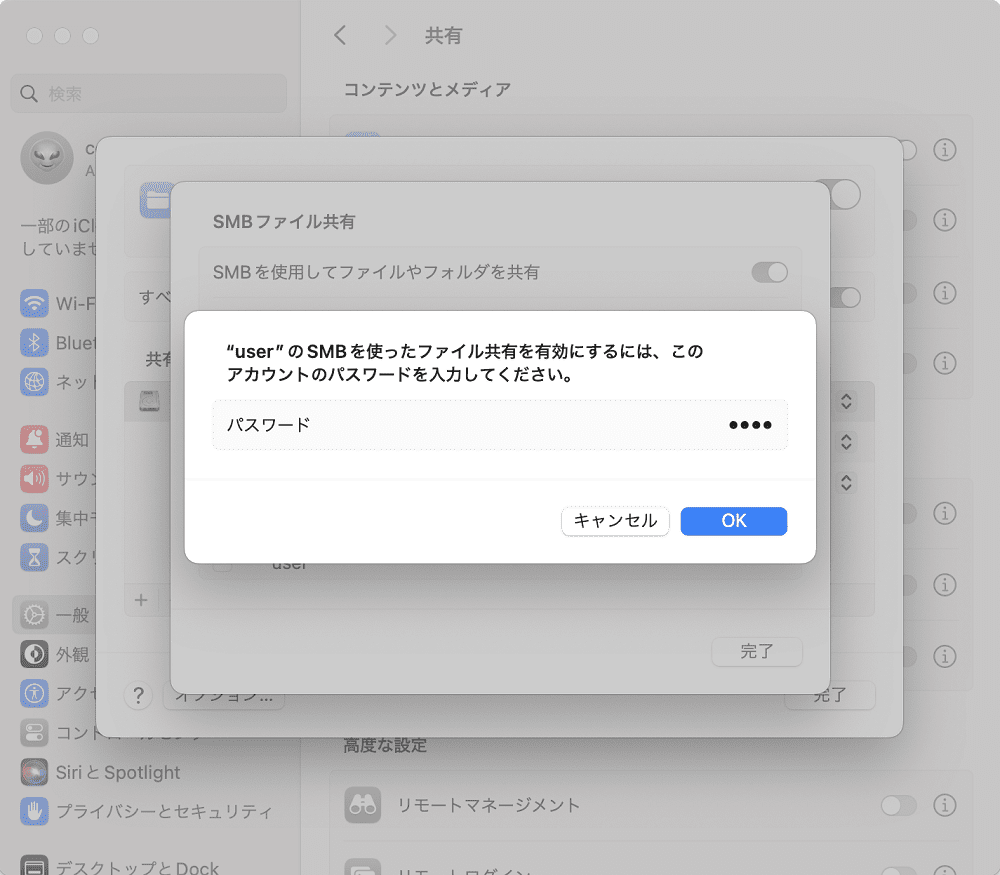The width and height of the screenshot is (1000, 875).
Task: Click the キャンセル button
Action: coord(615,521)
